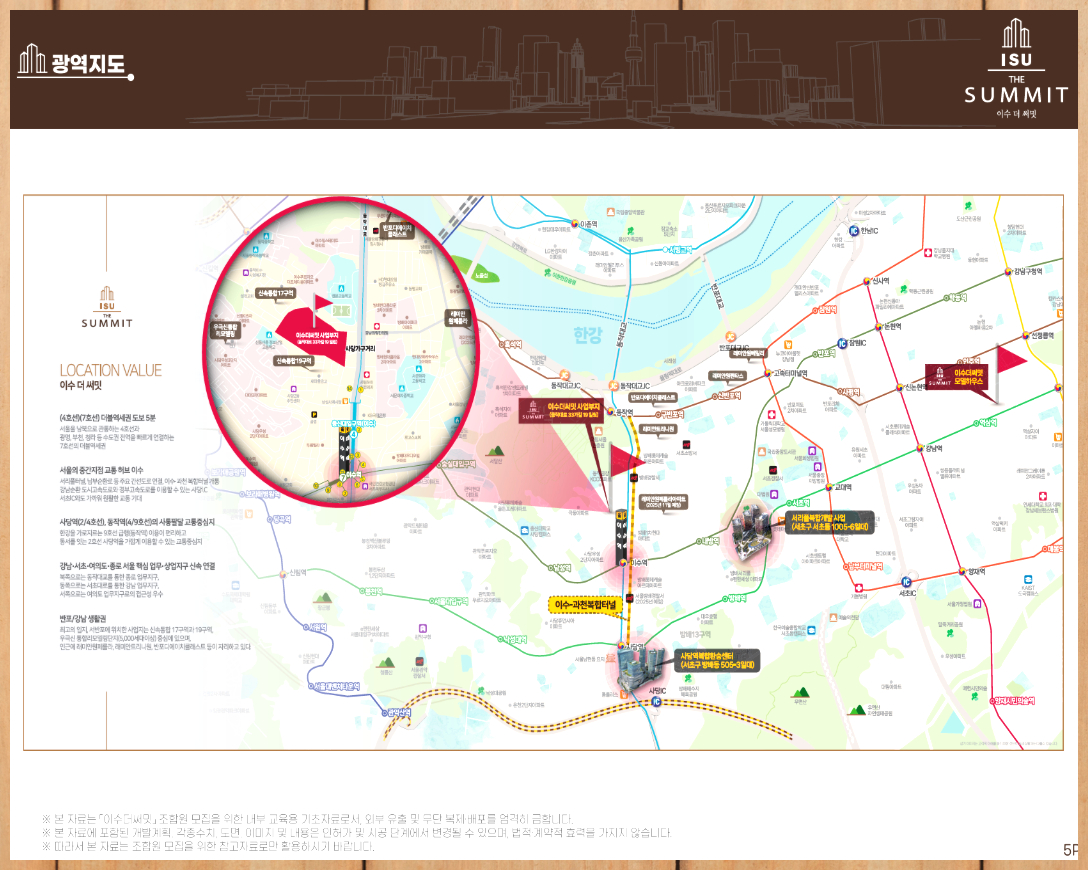Click the ISU The Summit logo in header
Viewport: 1088px width, 870px height.
click(x=1017, y=68)
